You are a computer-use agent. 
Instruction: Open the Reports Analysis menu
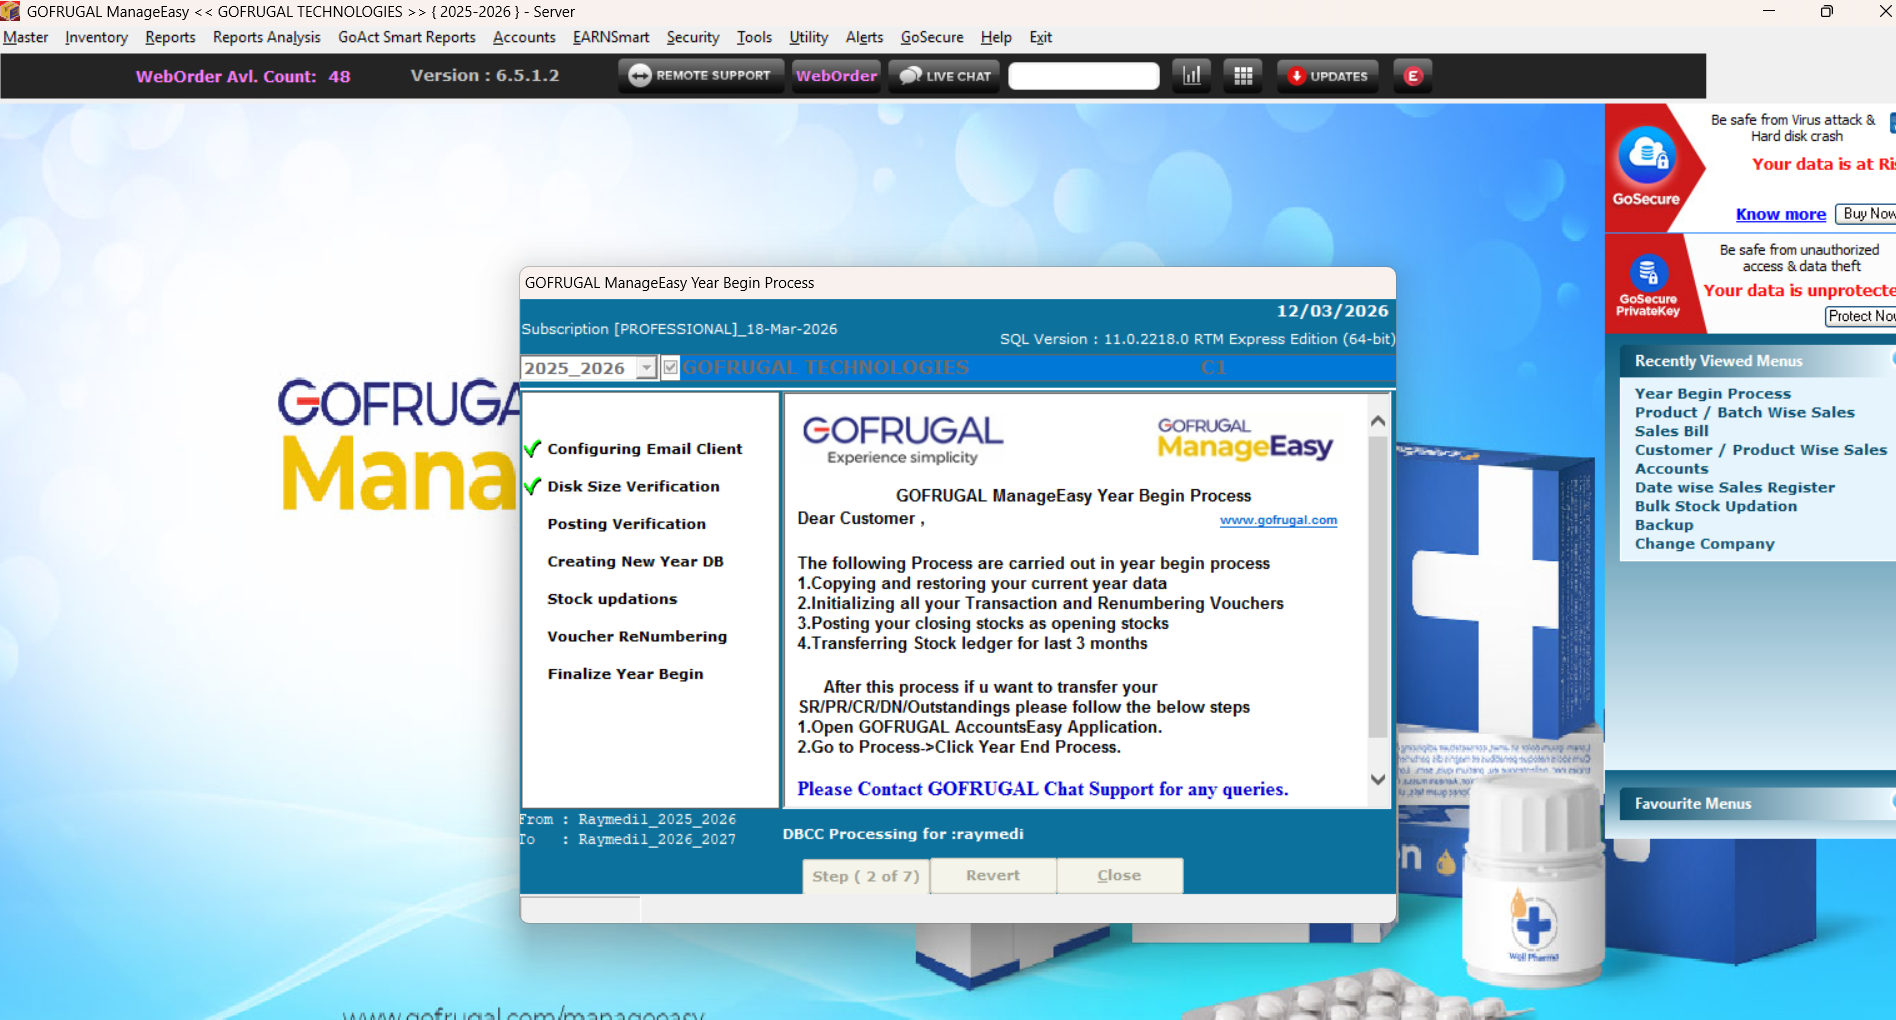click(x=267, y=37)
